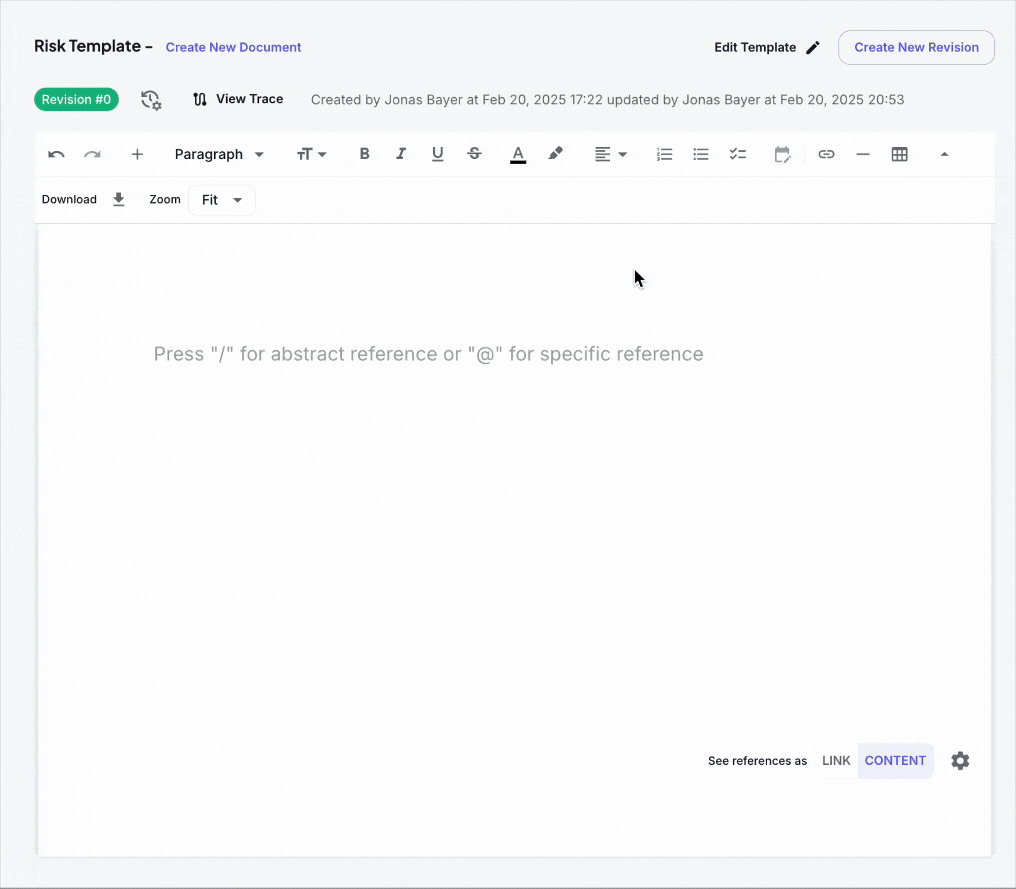
Task: Apply strikethrough formatting
Action: coord(474,154)
